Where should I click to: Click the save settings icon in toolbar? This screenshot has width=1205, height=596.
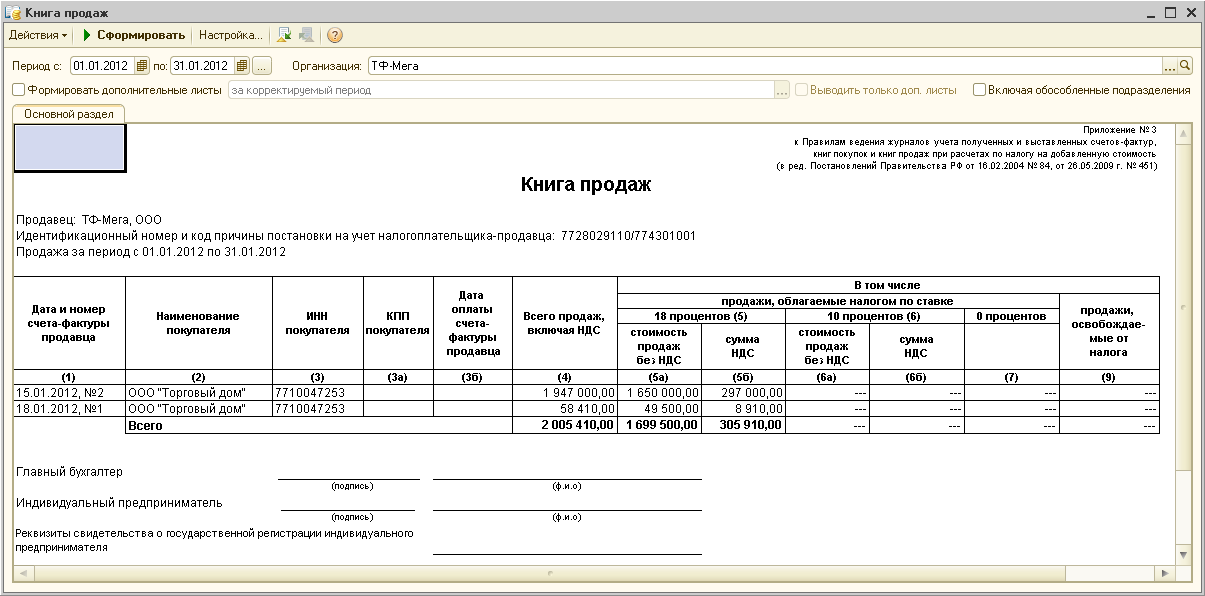[x=285, y=35]
